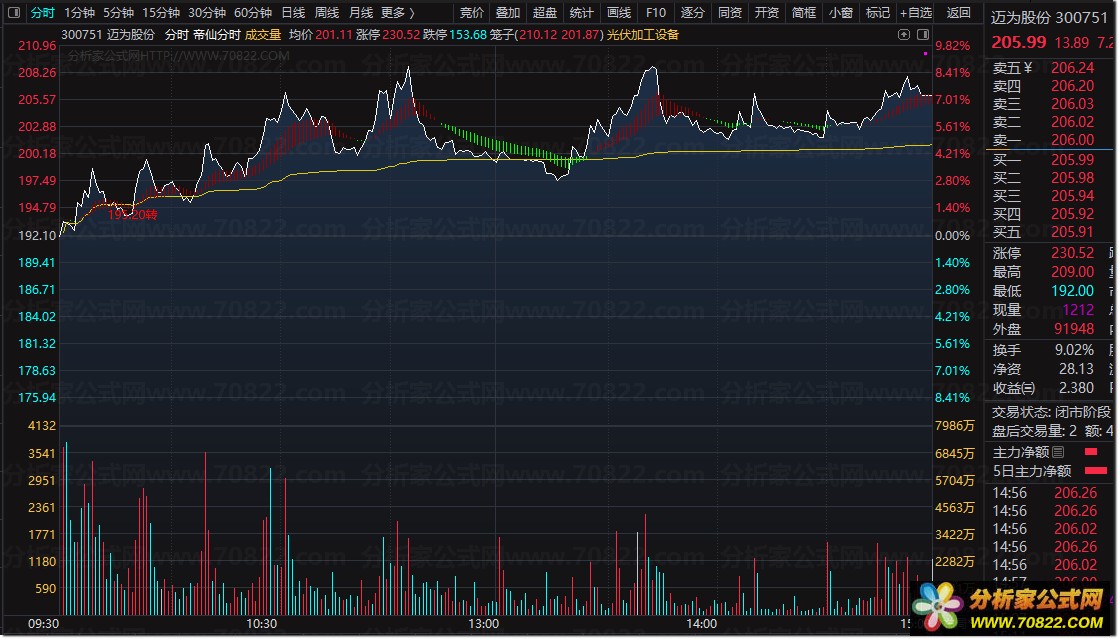Select the 日线 daily chart tab
This screenshot has height=639, width=1120.
click(x=293, y=13)
